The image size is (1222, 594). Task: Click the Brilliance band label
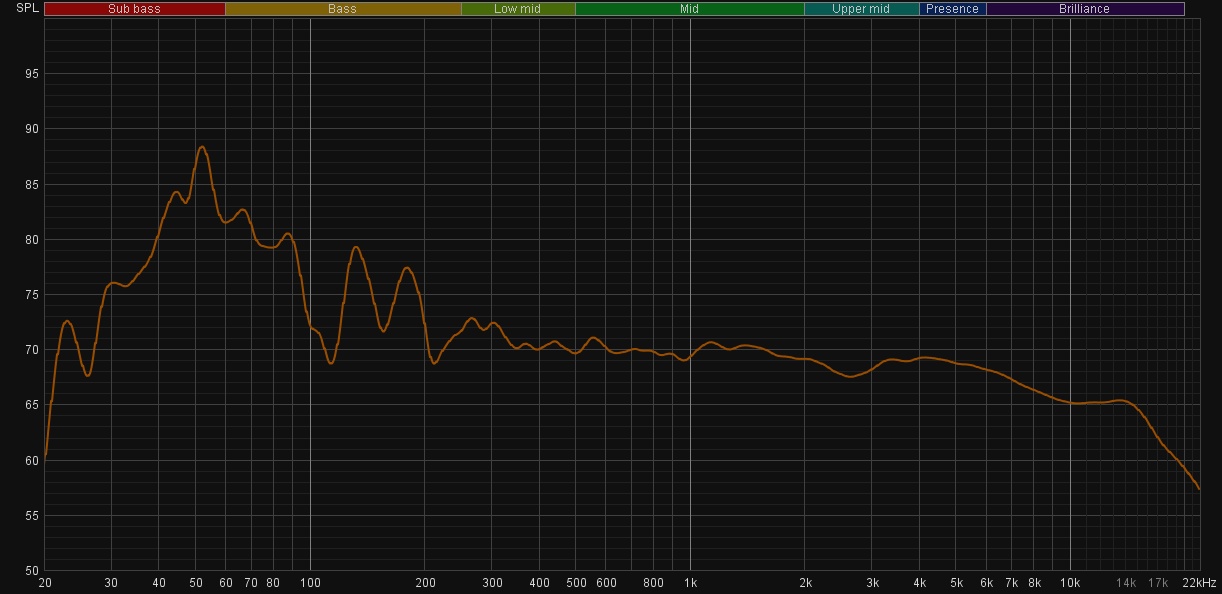(1084, 9)
